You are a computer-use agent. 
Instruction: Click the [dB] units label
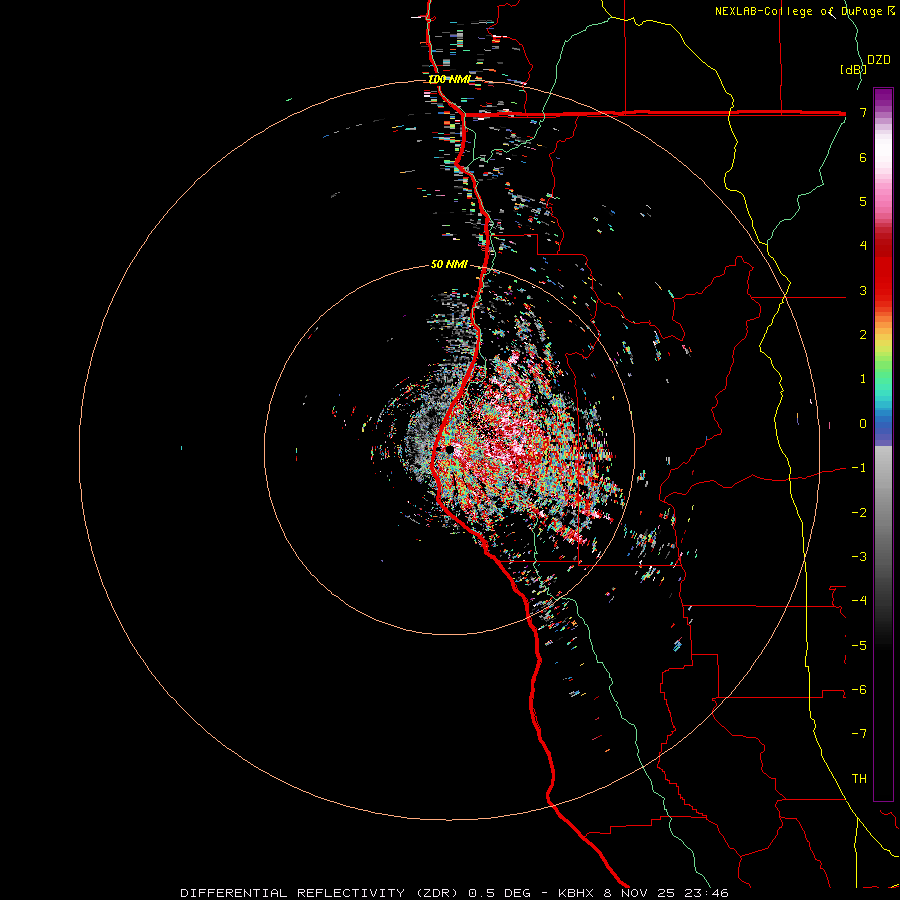pyautogui.click(x=853, y=69)
